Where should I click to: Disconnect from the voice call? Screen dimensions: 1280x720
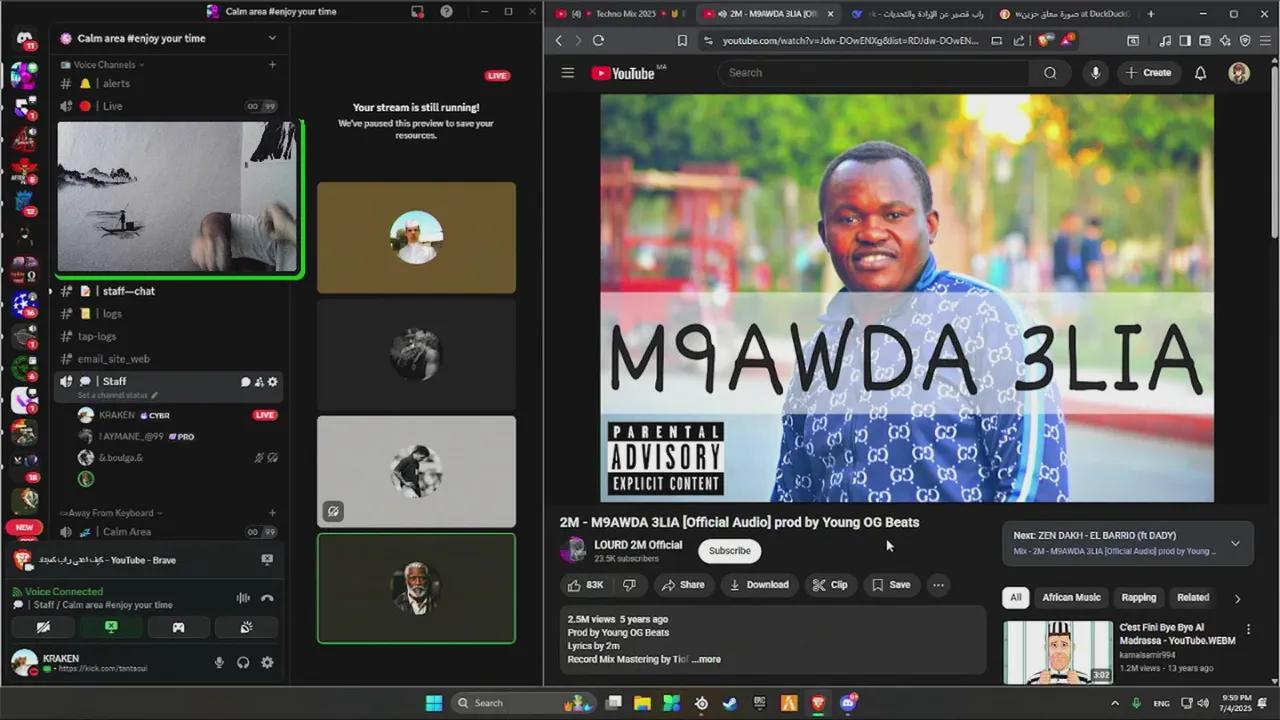[266, 597]
